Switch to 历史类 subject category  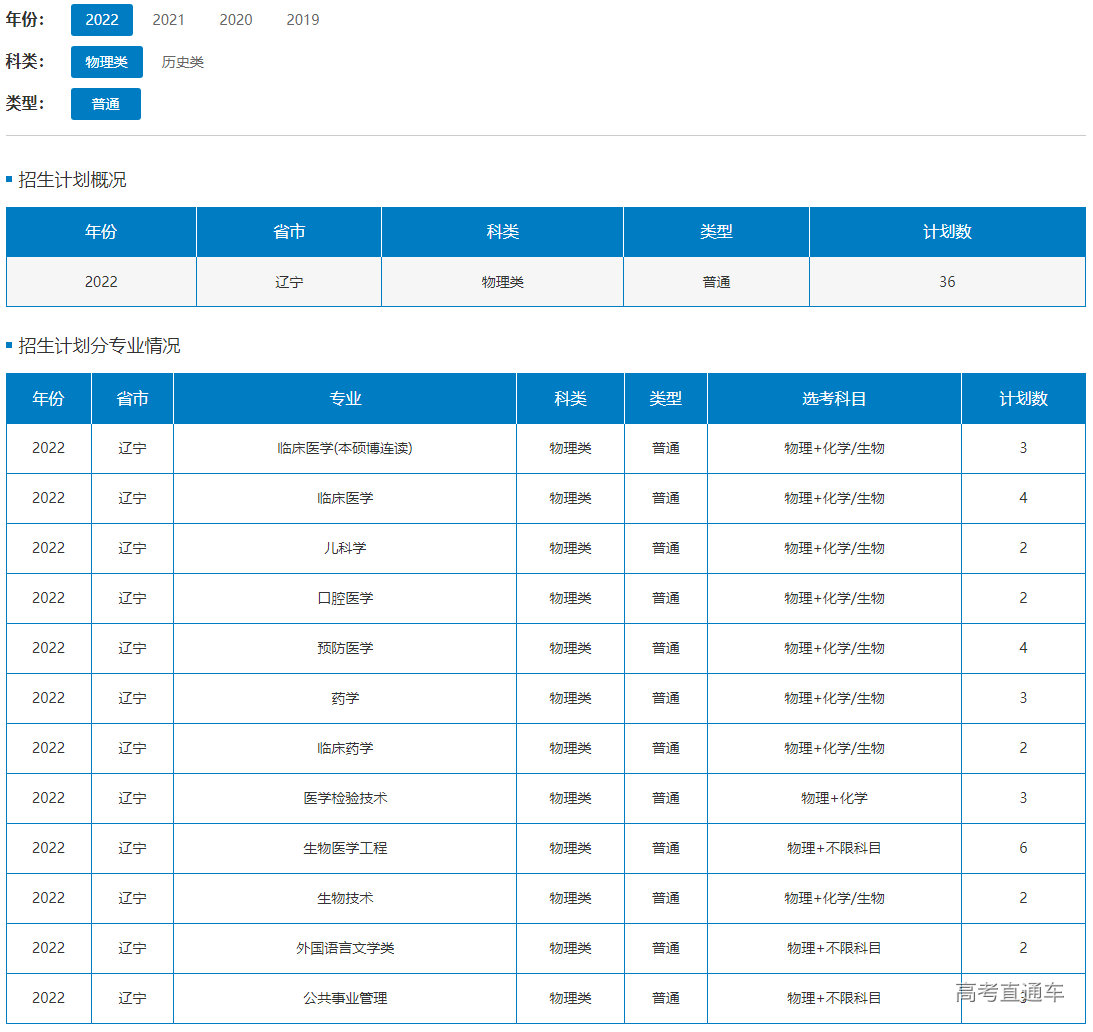click(183, 62)
